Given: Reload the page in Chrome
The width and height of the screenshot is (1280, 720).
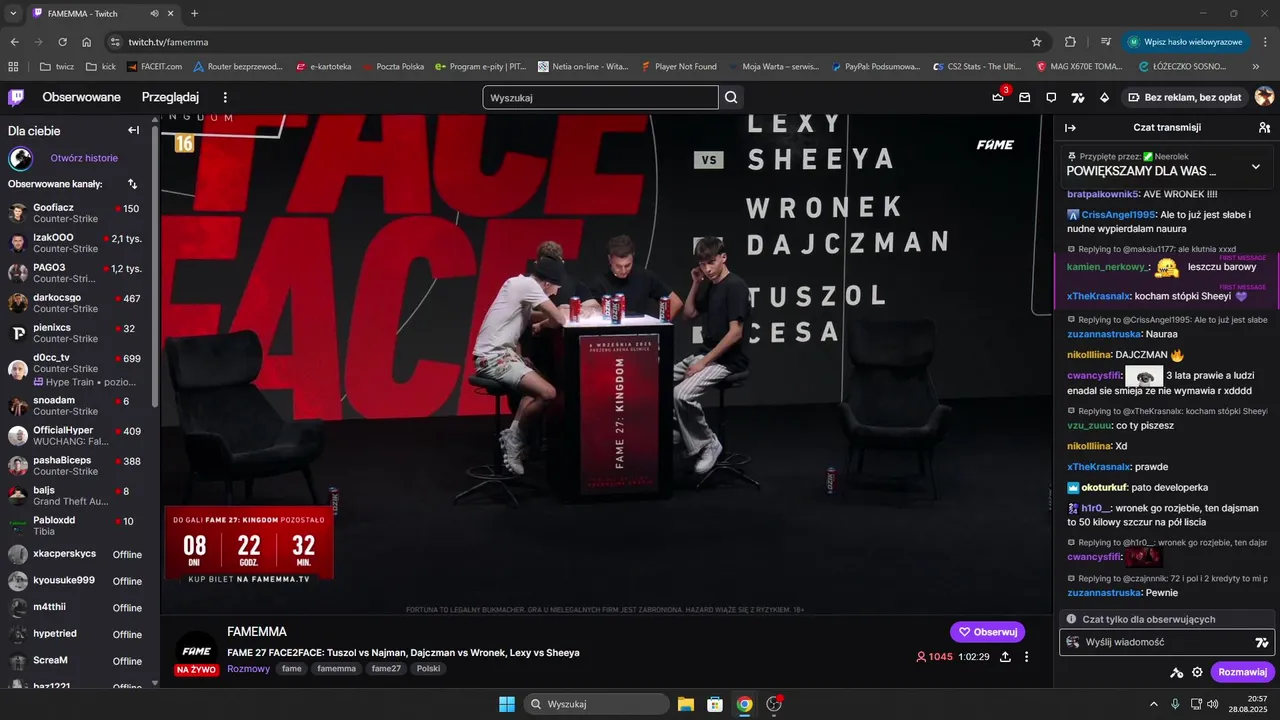Looking at the screenshot, I should click(x=62, y=42).
